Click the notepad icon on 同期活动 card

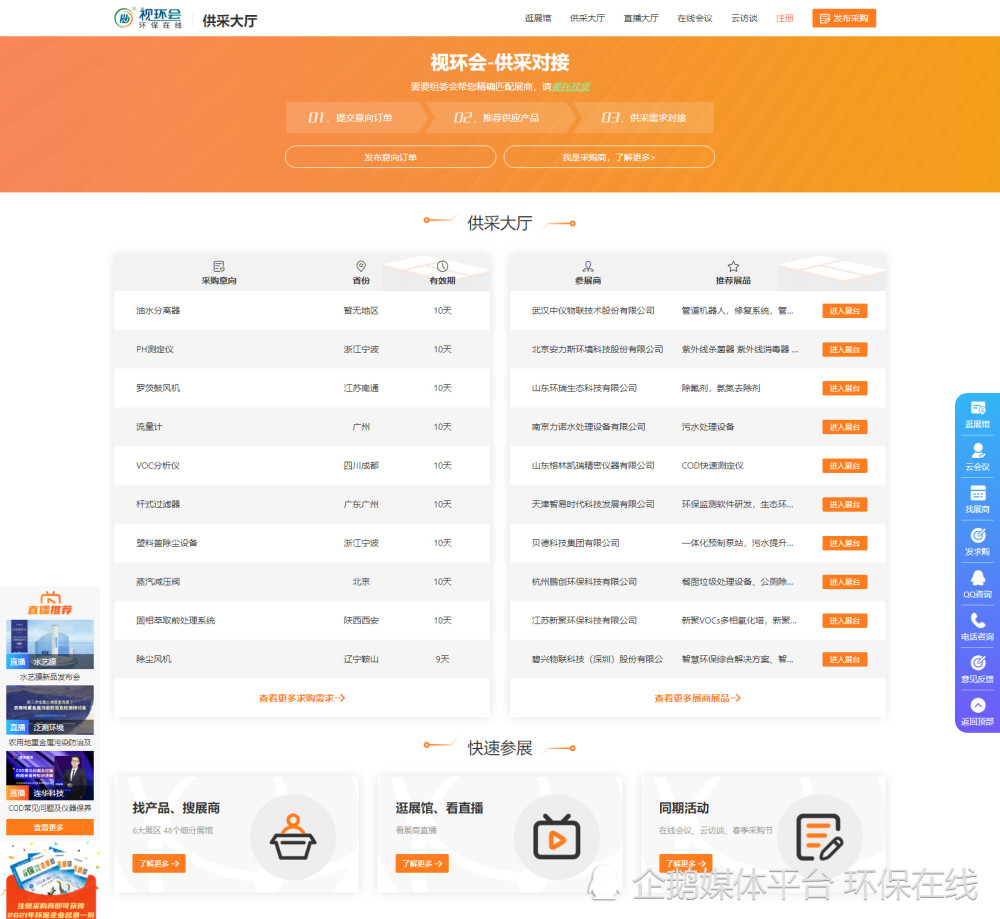click(820, 837)
